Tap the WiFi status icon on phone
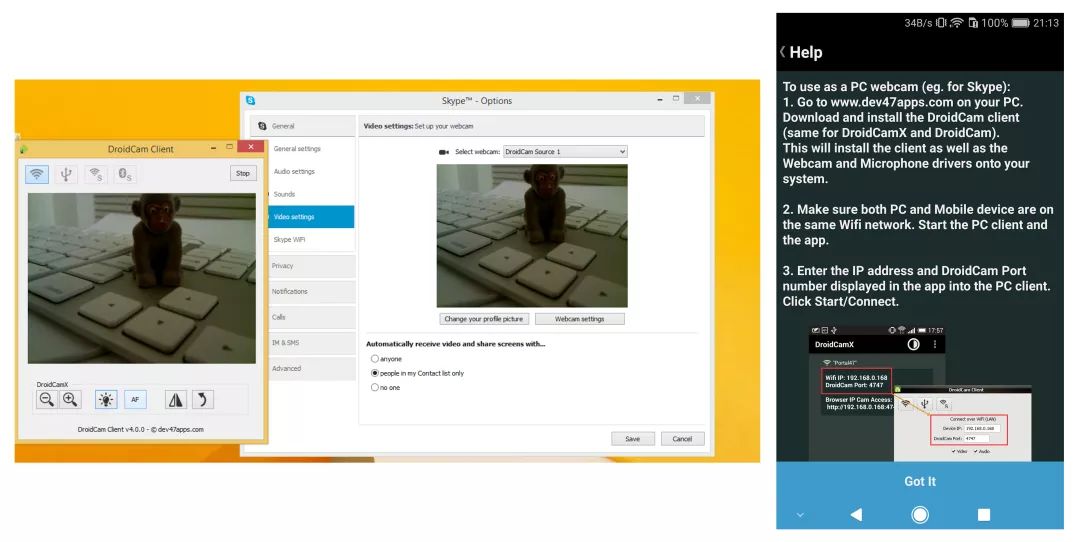 [x=957, y=23]
